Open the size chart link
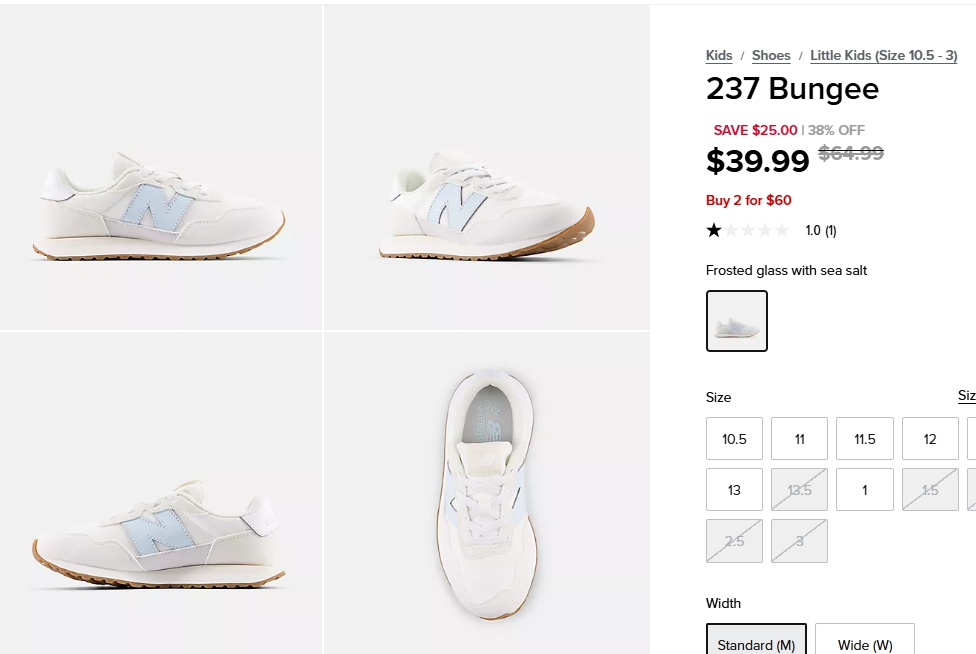Screen dimensions: 976x654 (966, 396)
